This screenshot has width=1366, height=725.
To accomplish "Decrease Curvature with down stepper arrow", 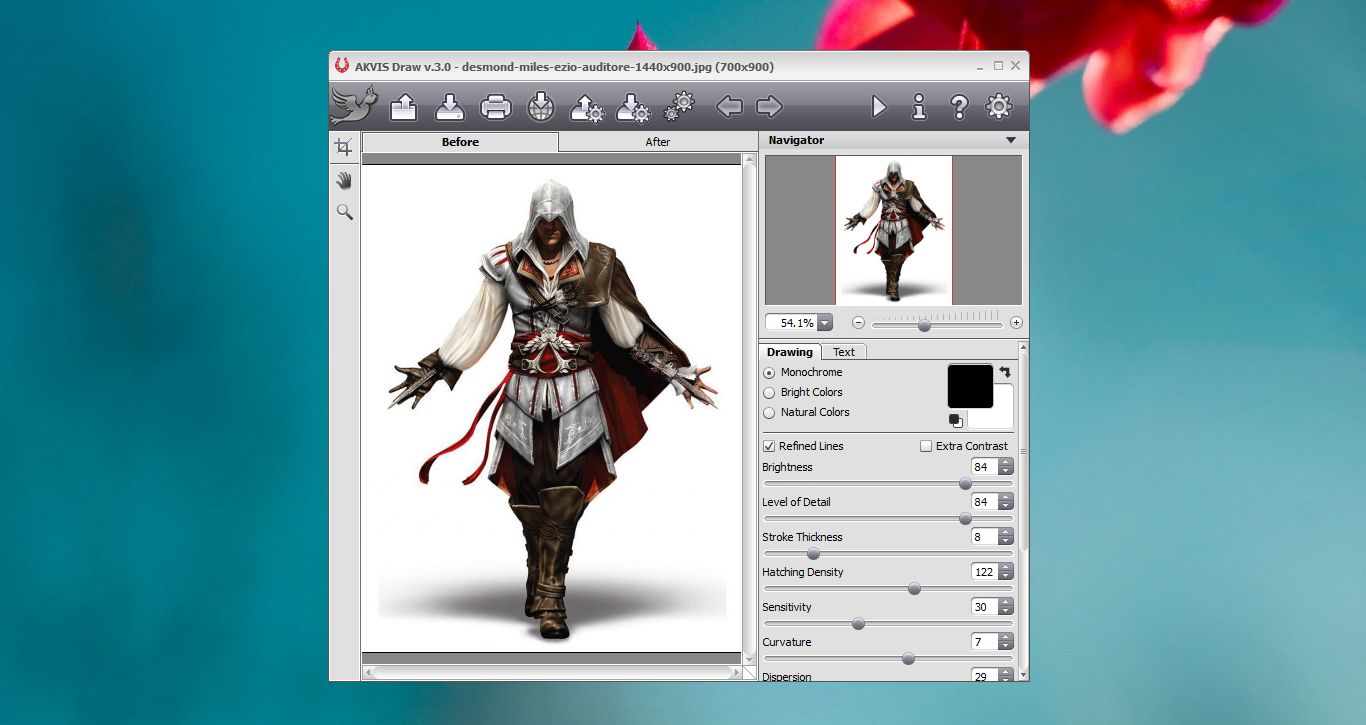I will [x=1006, y=646].
